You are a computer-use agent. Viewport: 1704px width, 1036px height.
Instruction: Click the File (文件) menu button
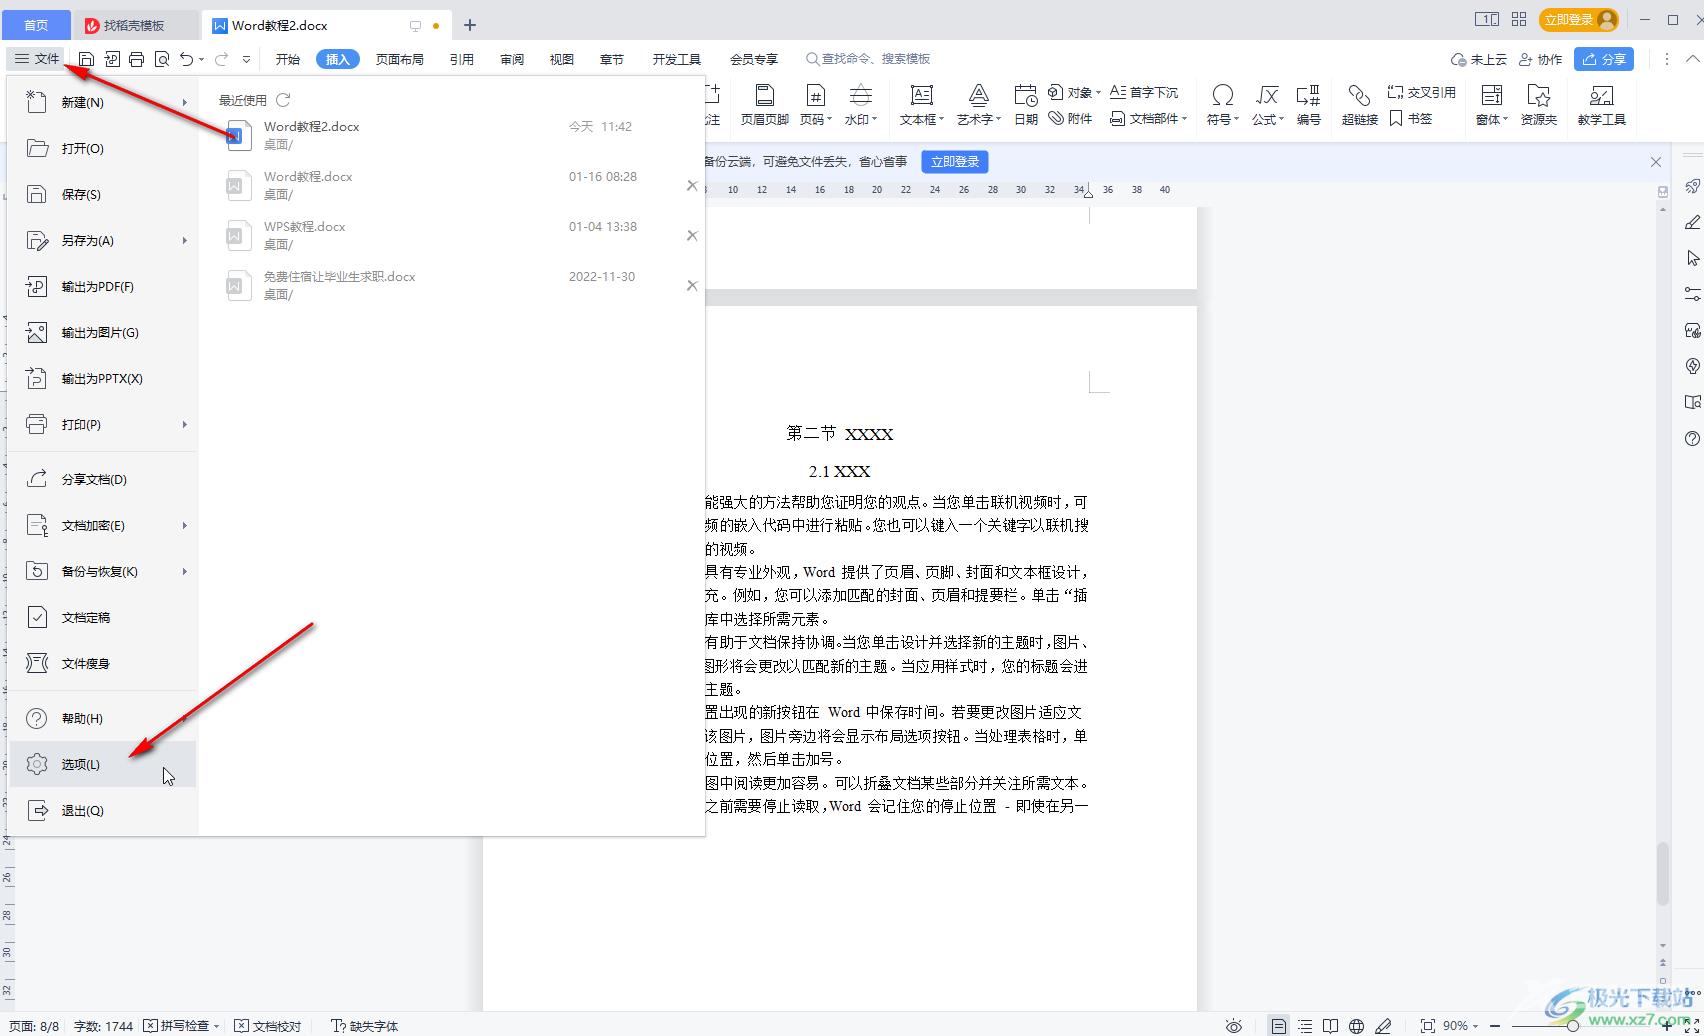37,59
